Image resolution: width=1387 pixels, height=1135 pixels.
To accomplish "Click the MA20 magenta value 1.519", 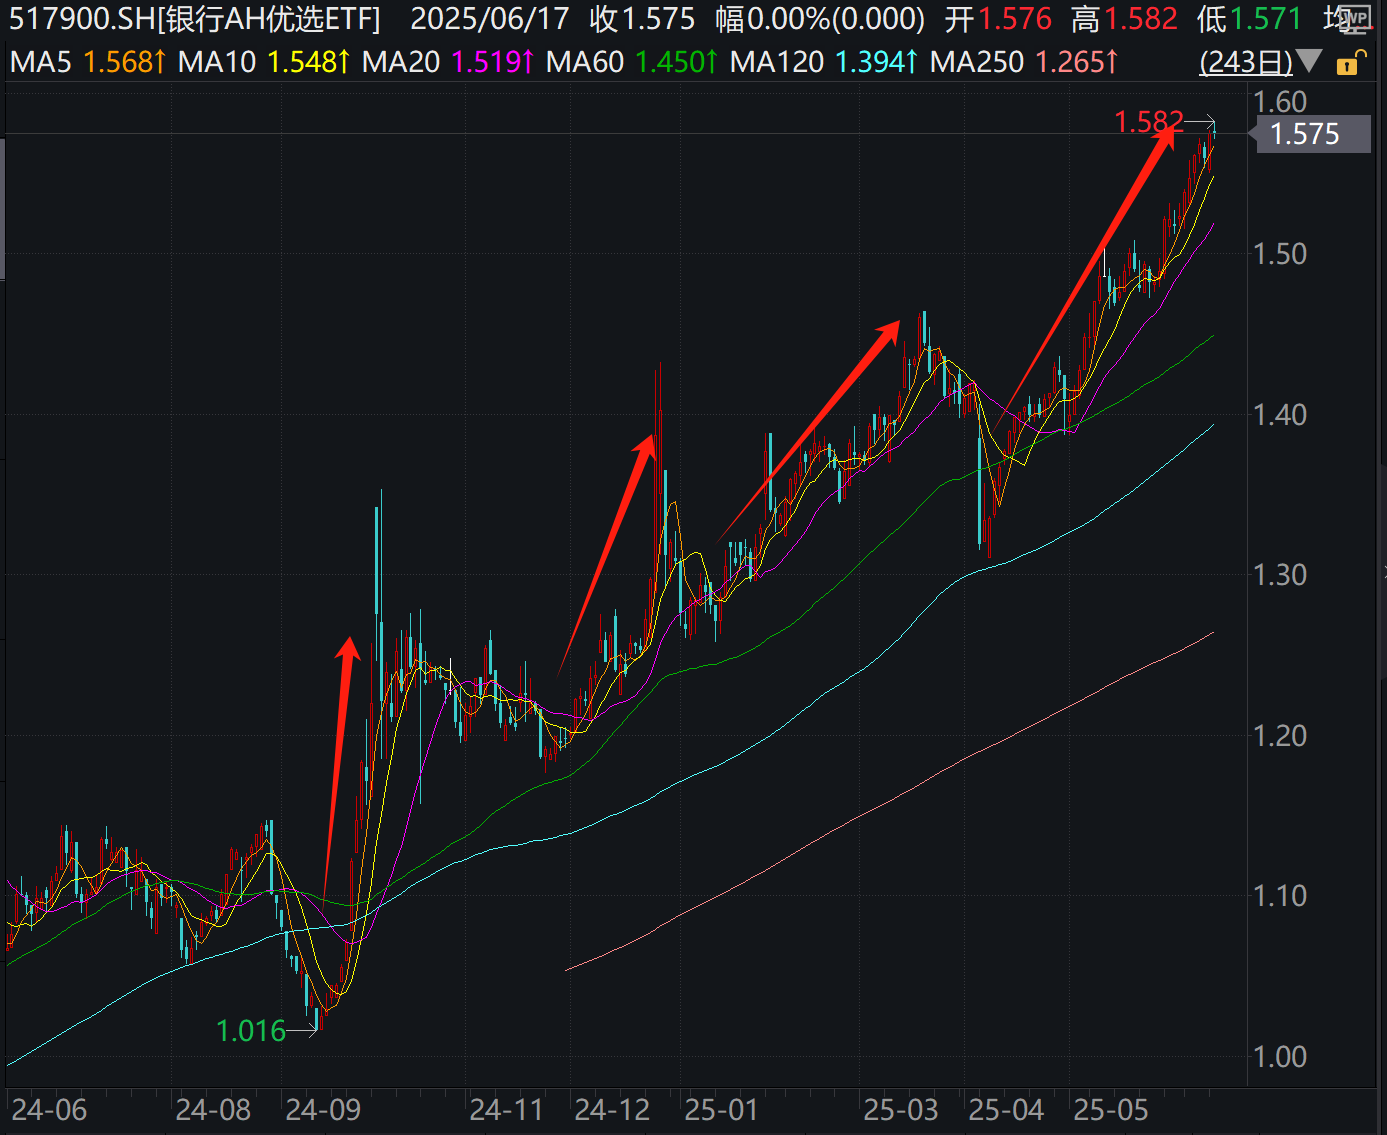I will [x=485, y=62].
